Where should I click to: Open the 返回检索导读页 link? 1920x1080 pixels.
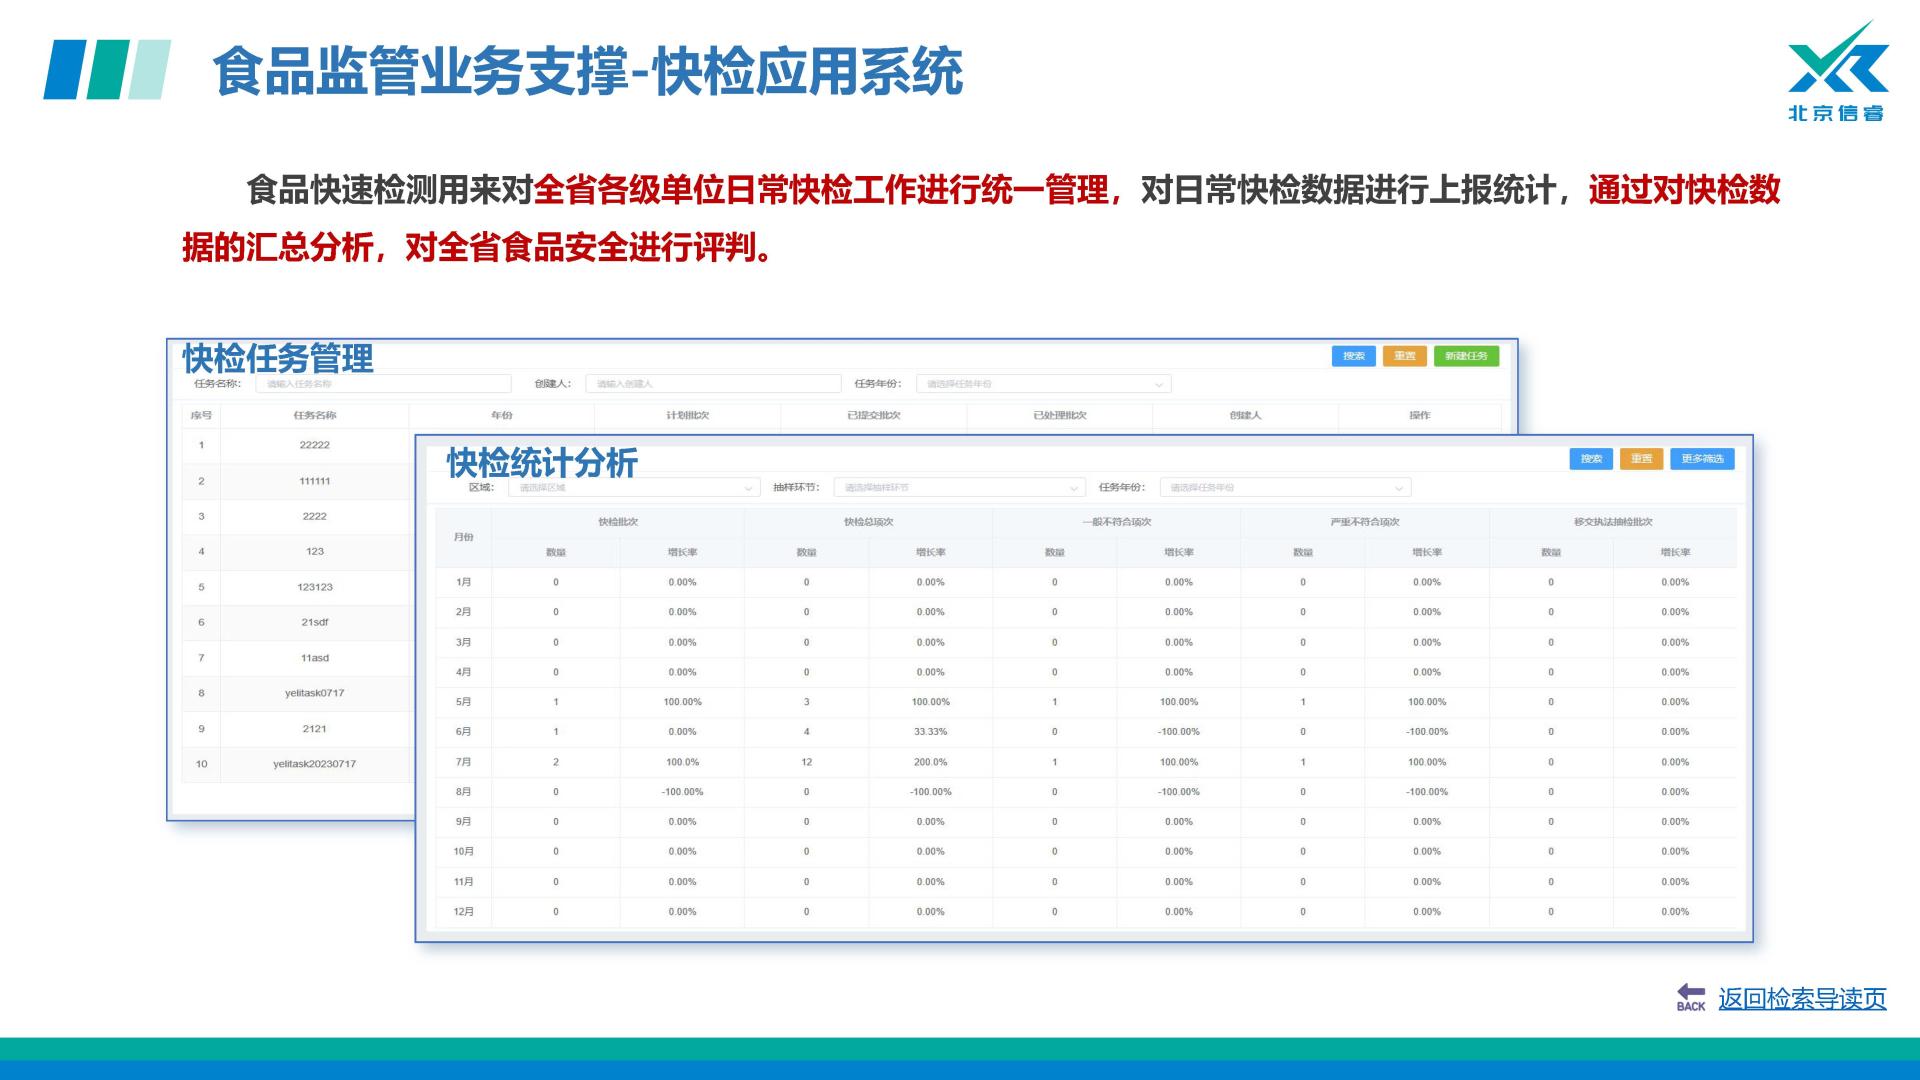1802,998
